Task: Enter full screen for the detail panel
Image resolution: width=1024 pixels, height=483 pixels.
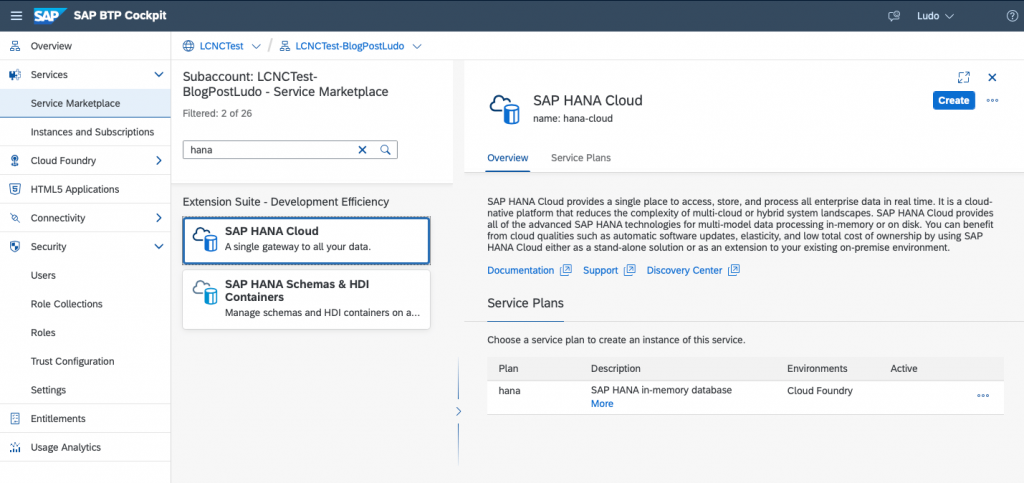Action: [964, 77]
